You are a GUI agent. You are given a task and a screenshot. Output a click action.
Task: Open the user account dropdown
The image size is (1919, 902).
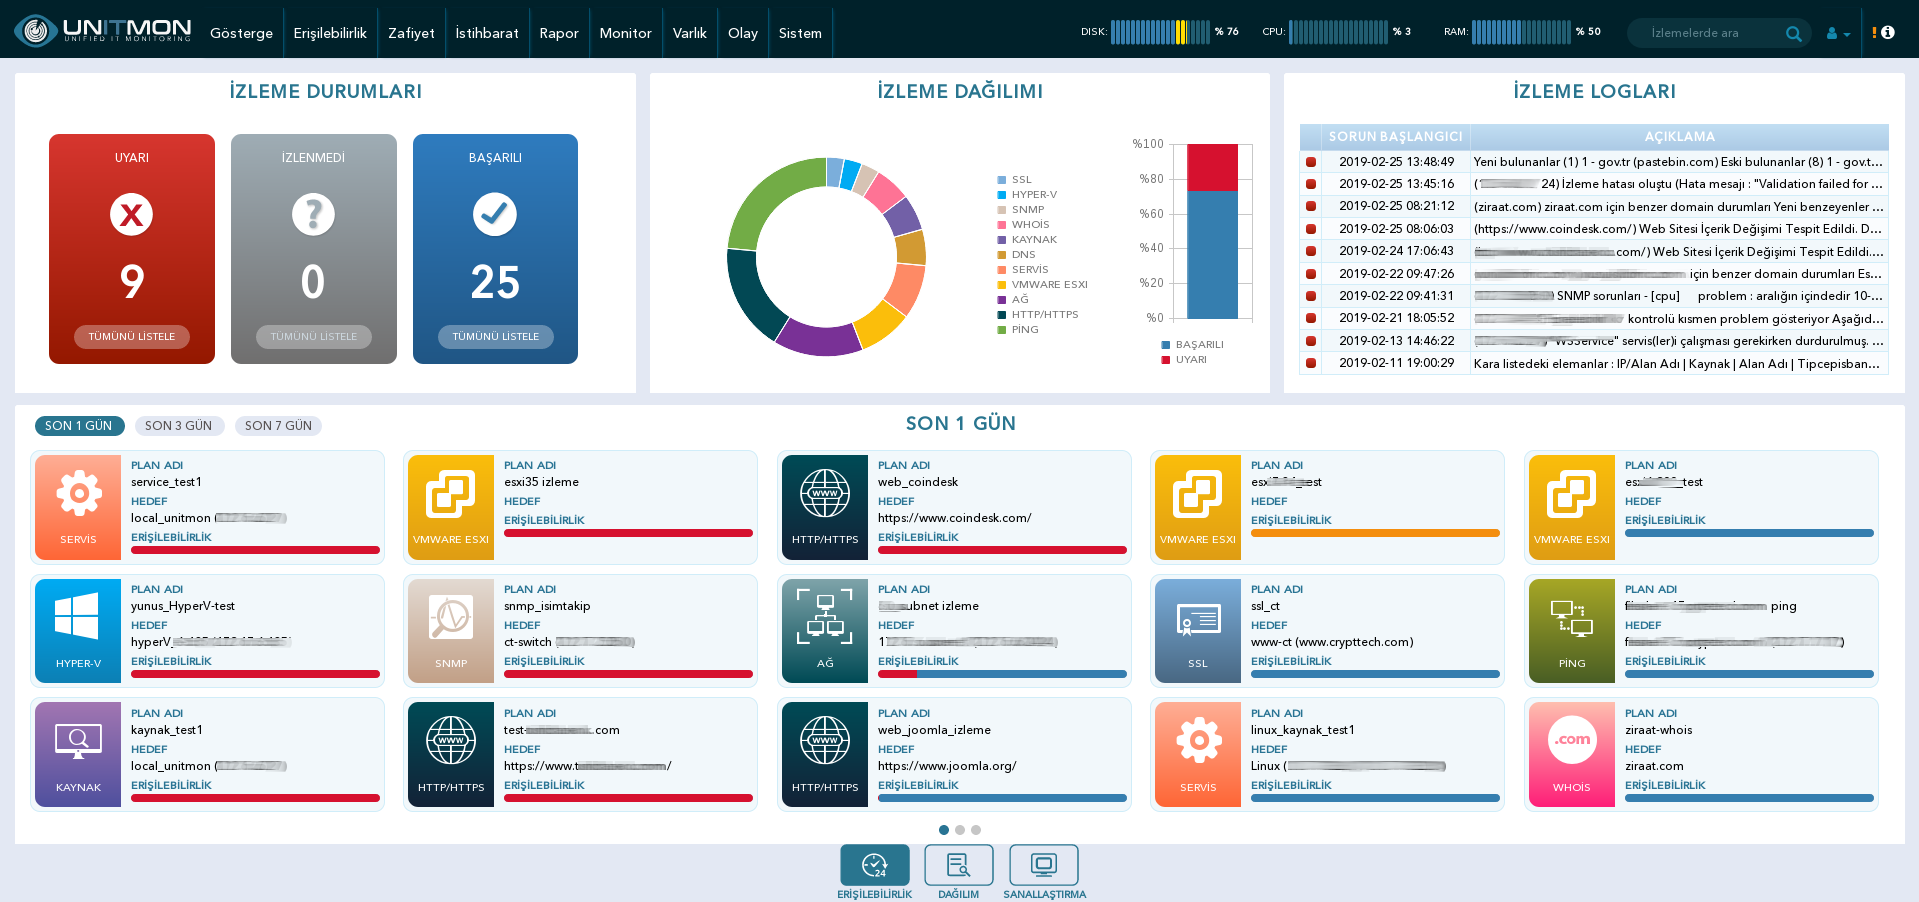pyautogui.click(x=1838, y=33)
